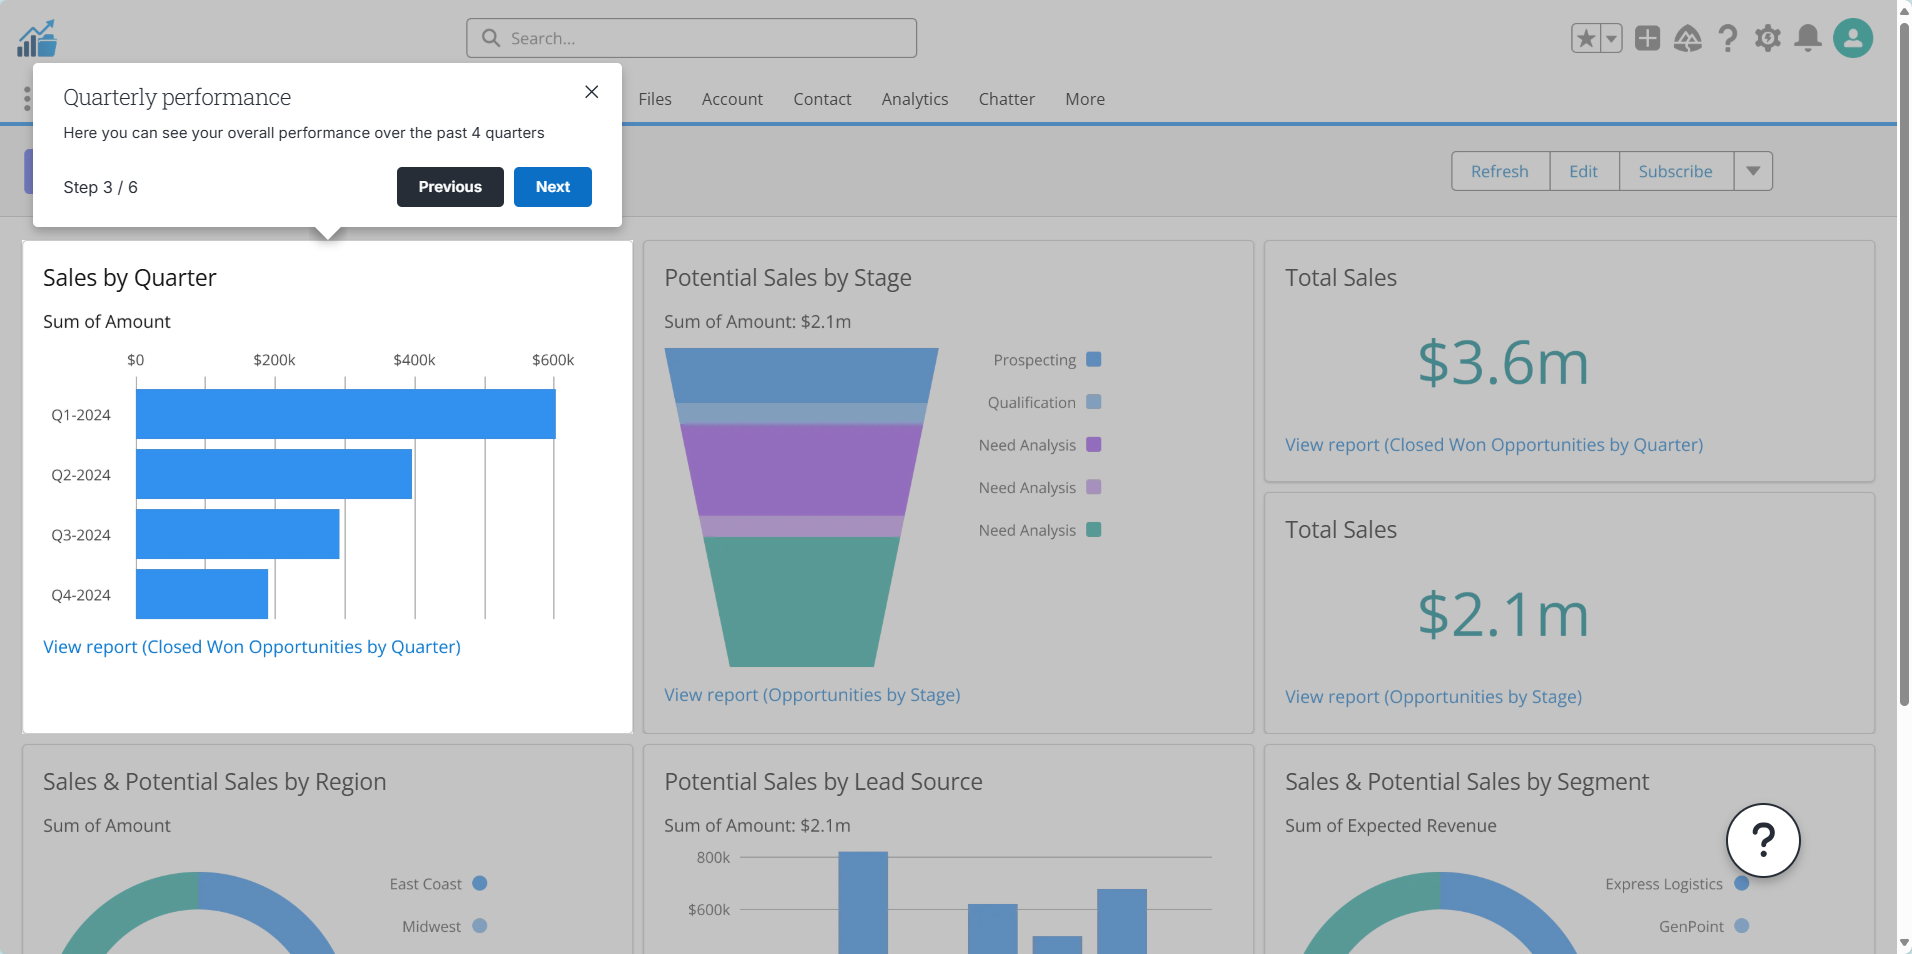Expand the favorites list dropdown arrow

click(1611, 39)
